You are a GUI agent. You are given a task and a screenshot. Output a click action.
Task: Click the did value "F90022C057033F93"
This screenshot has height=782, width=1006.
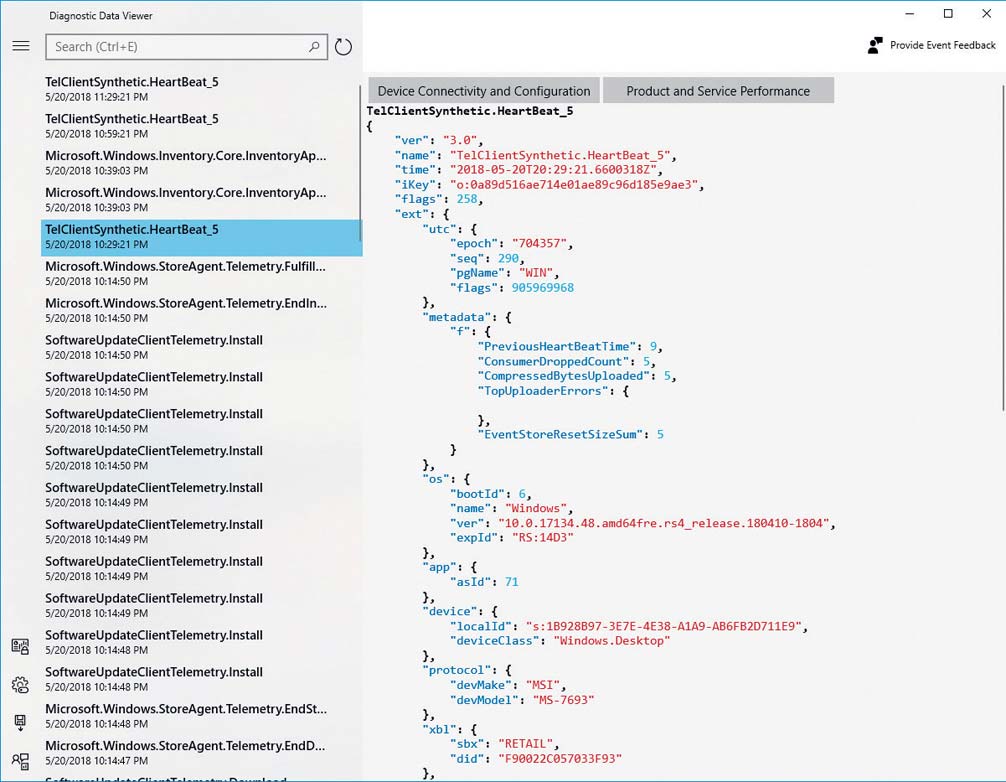[x=559, y=759]
